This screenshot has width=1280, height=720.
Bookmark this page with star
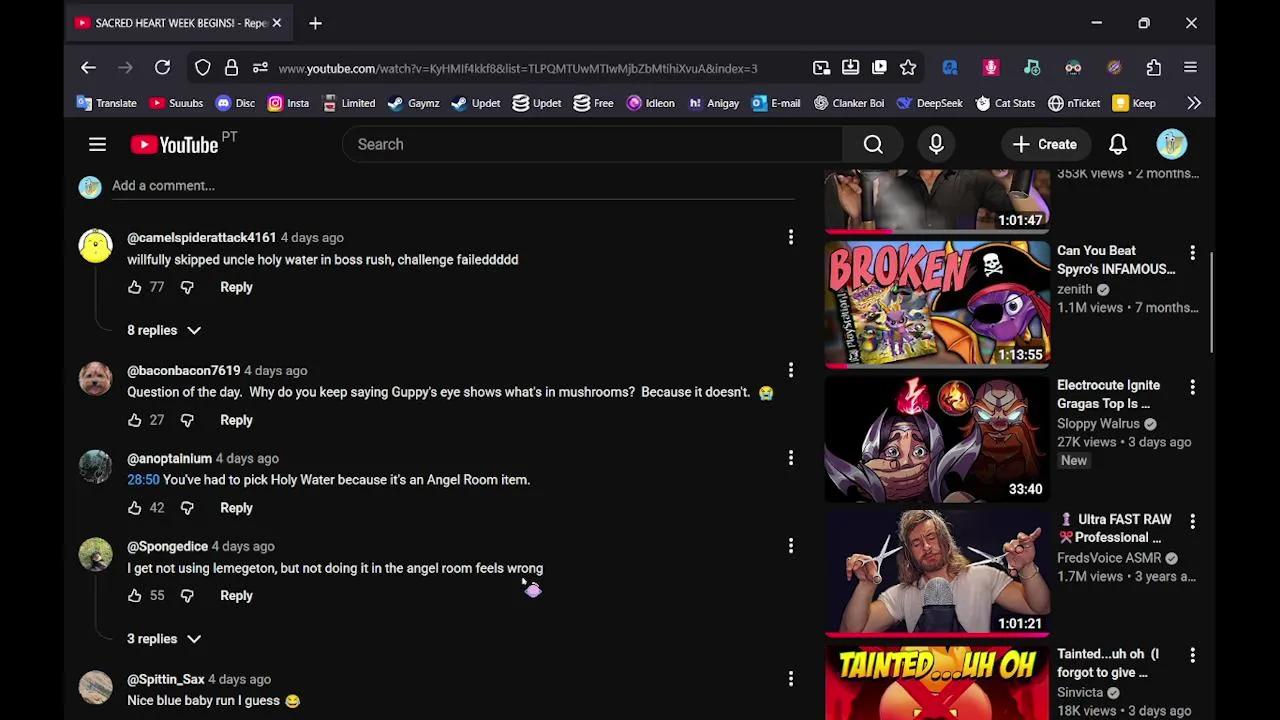pyautogui.click(x=908, y=68)
